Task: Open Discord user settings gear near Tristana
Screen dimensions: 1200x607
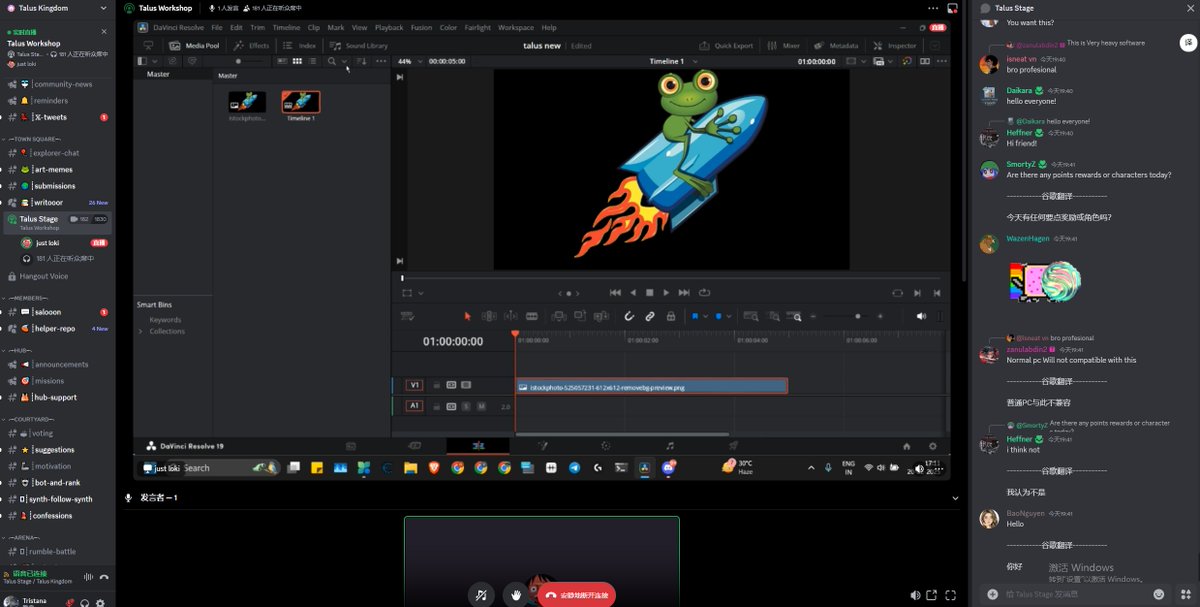Action: pyautogui.click(x=101, y=602)
